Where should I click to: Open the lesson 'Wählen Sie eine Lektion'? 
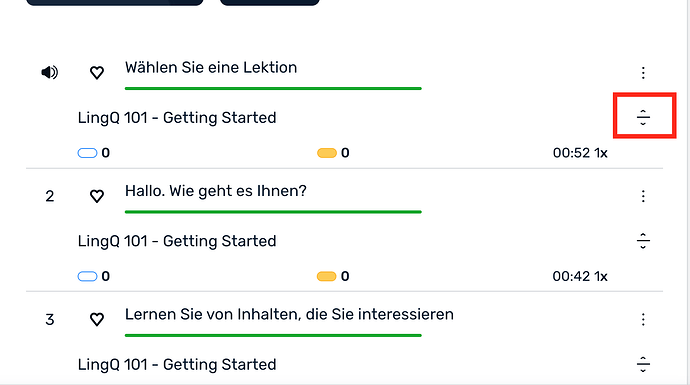[211, 67]
